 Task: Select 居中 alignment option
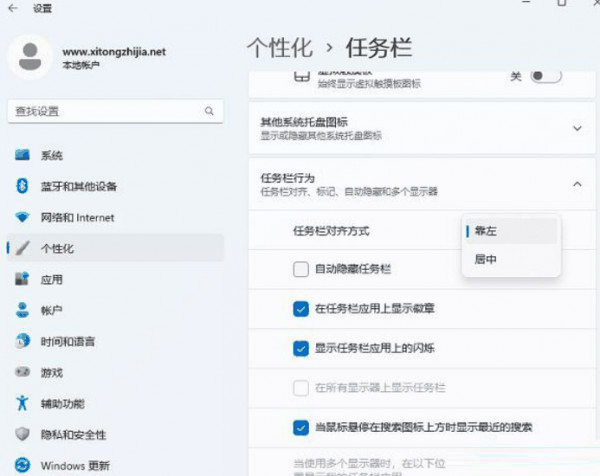(x=511, y=259)
